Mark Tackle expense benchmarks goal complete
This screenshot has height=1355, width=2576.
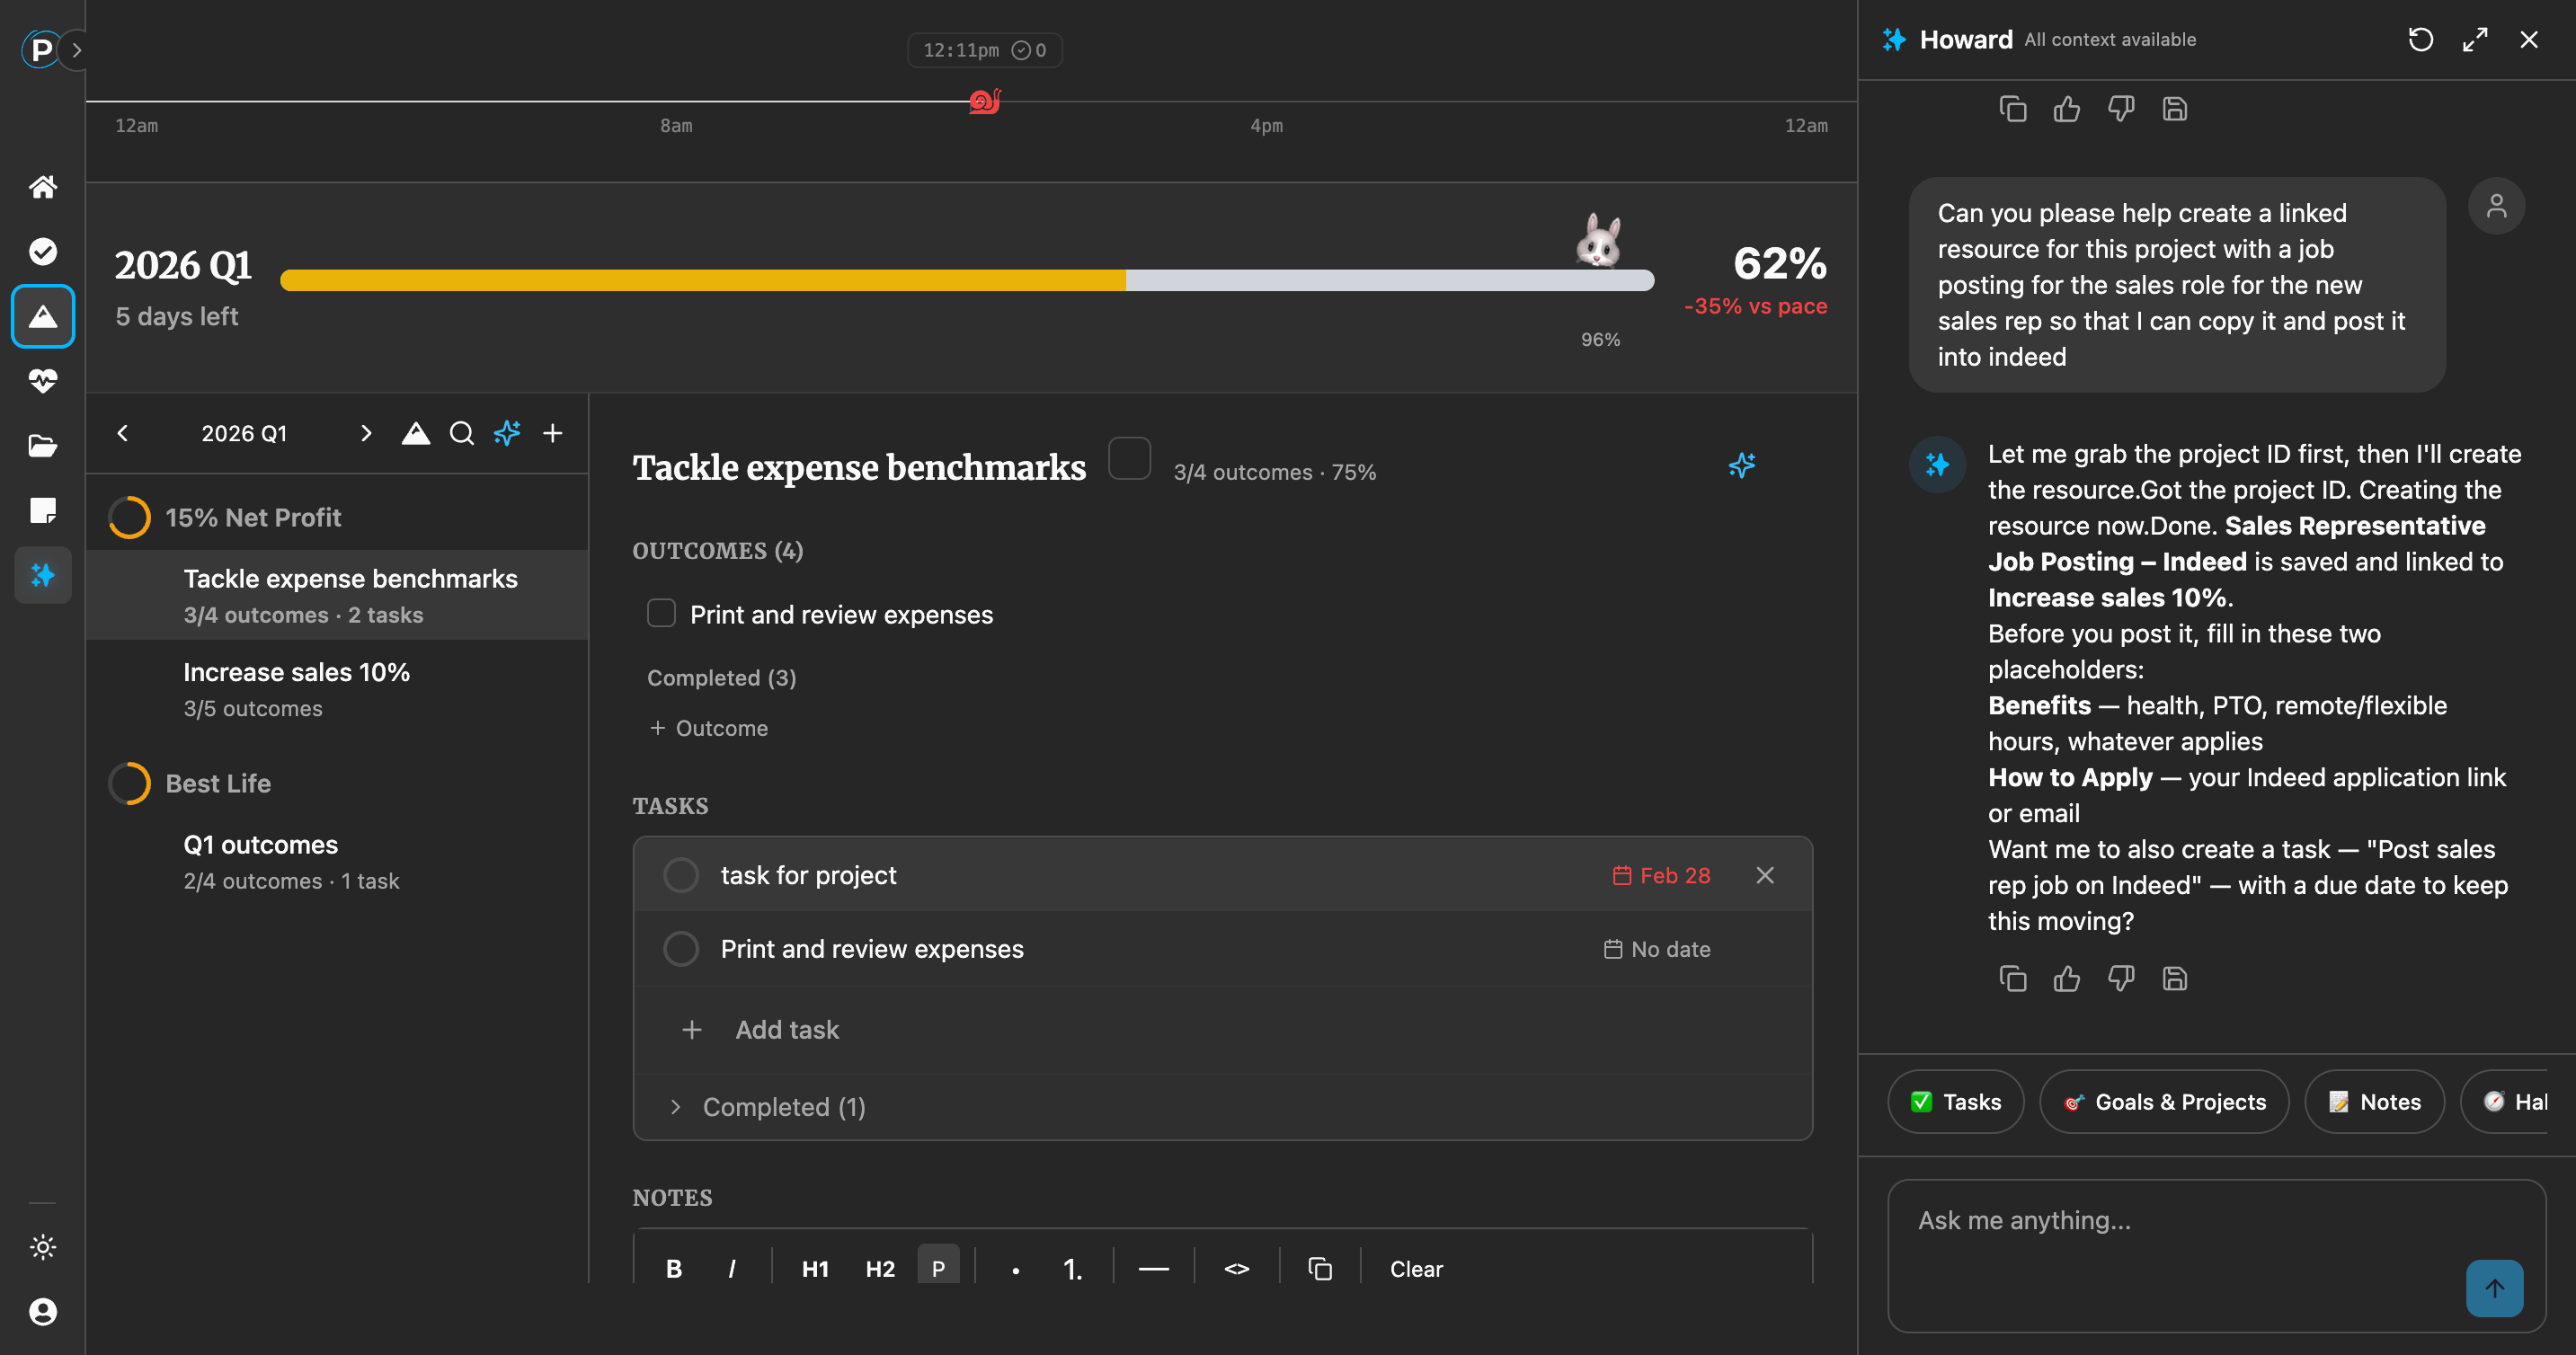click(1130, 458)
